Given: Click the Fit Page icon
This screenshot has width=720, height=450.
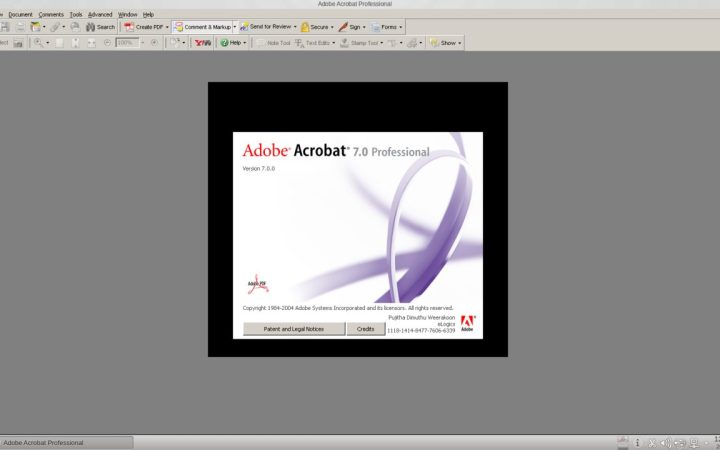Looking at the screenshot, I should pyautogui.click(x=76, y=43).
